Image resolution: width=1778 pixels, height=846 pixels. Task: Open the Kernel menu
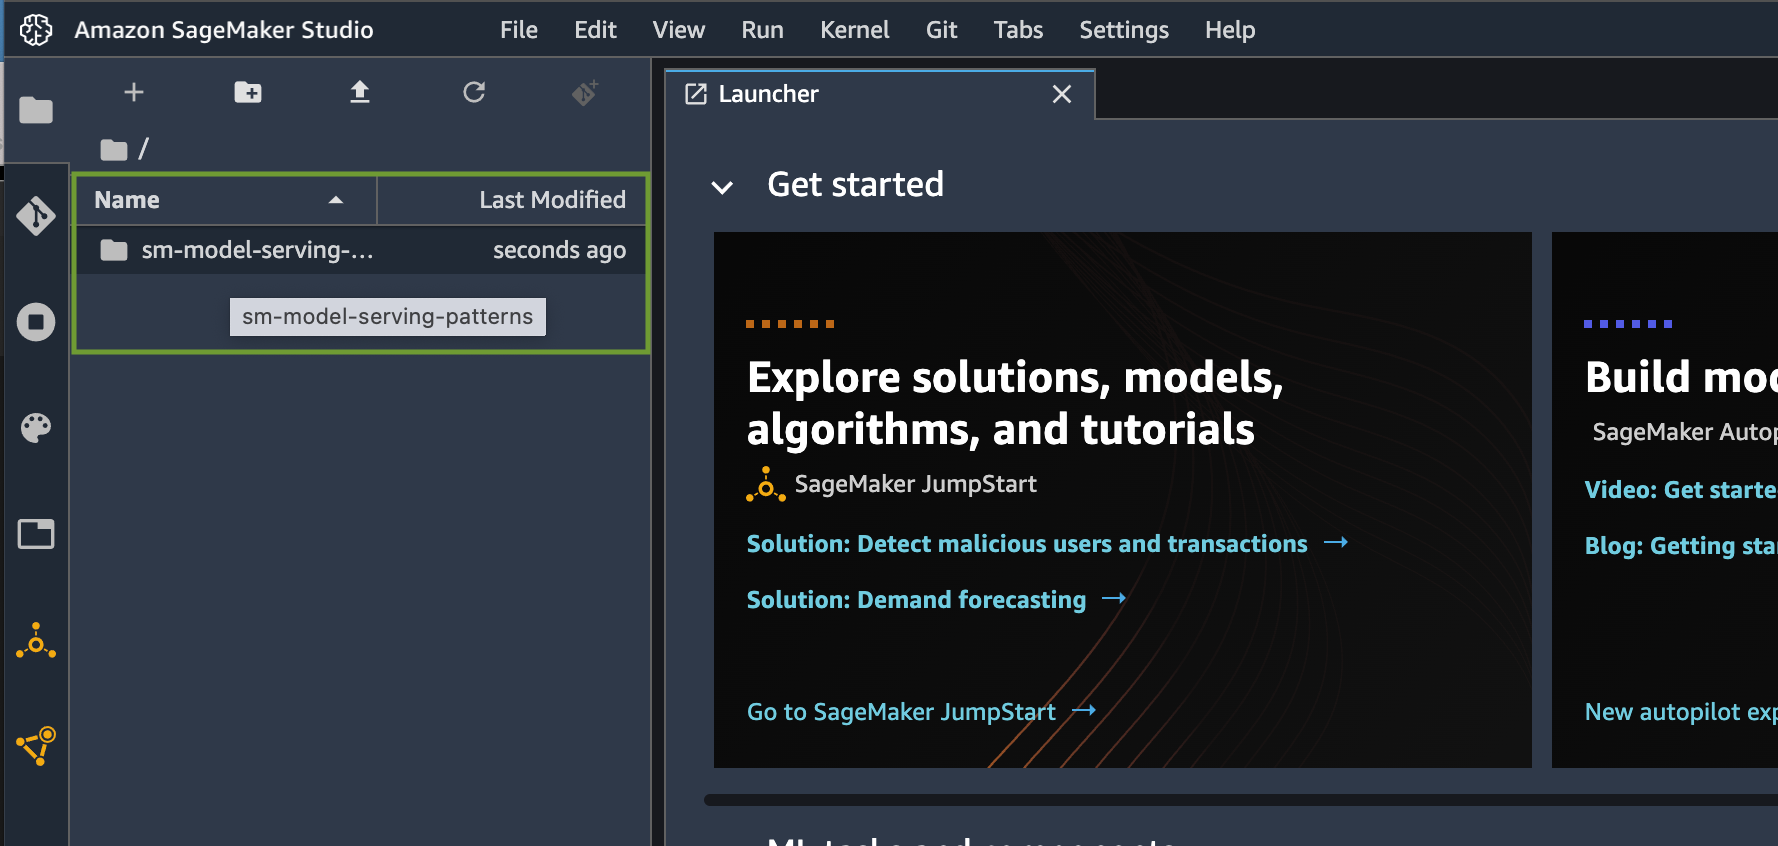tap(855, 30)
